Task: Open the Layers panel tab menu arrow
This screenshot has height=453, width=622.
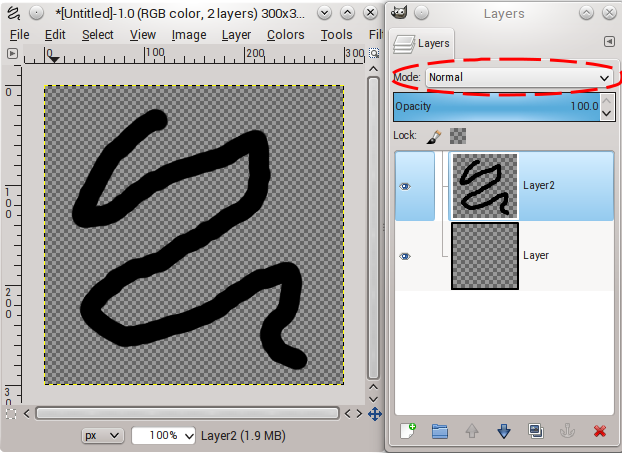Action: pyautogui.click(x=609, y=41)
